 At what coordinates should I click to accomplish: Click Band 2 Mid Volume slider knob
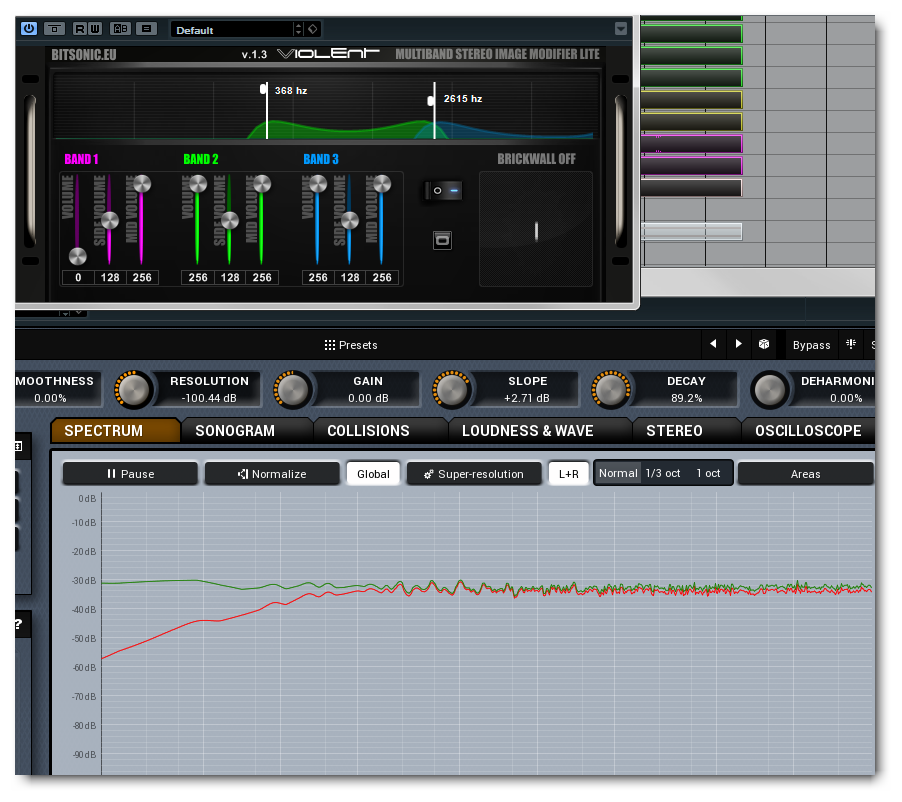(262, 184)
